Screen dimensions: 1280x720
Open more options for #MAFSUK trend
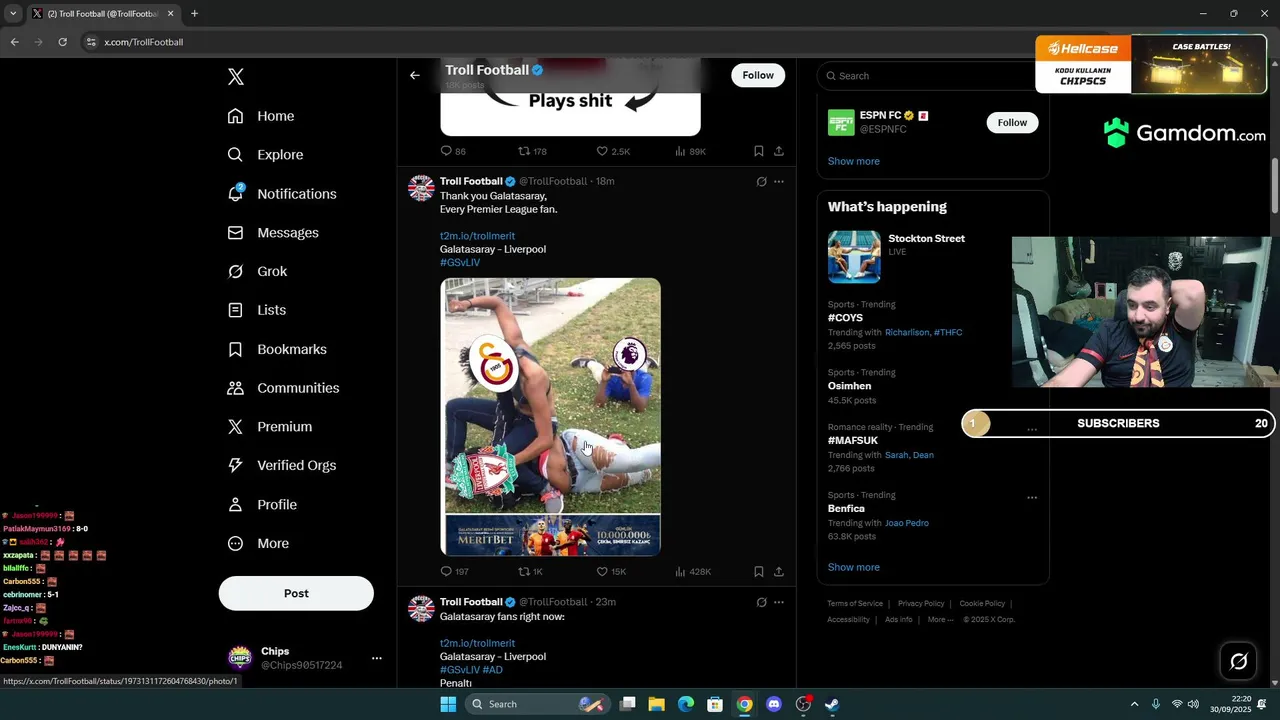pos(1032,429)
